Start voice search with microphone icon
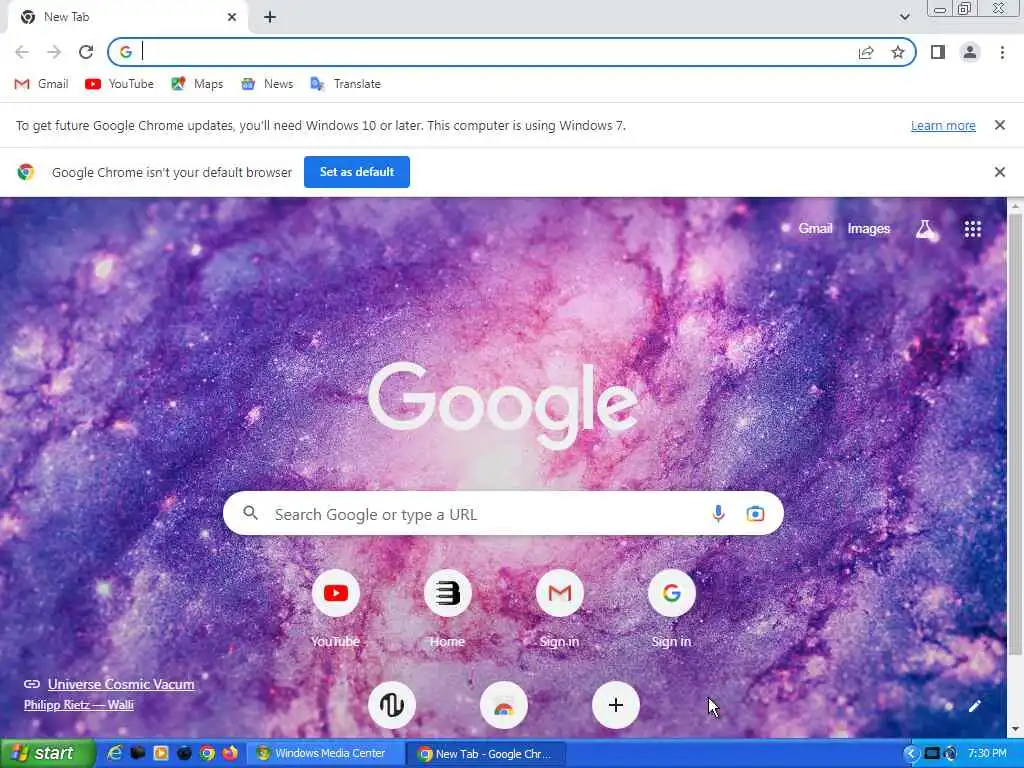The image size is (1024, 768). click(718, 514)
